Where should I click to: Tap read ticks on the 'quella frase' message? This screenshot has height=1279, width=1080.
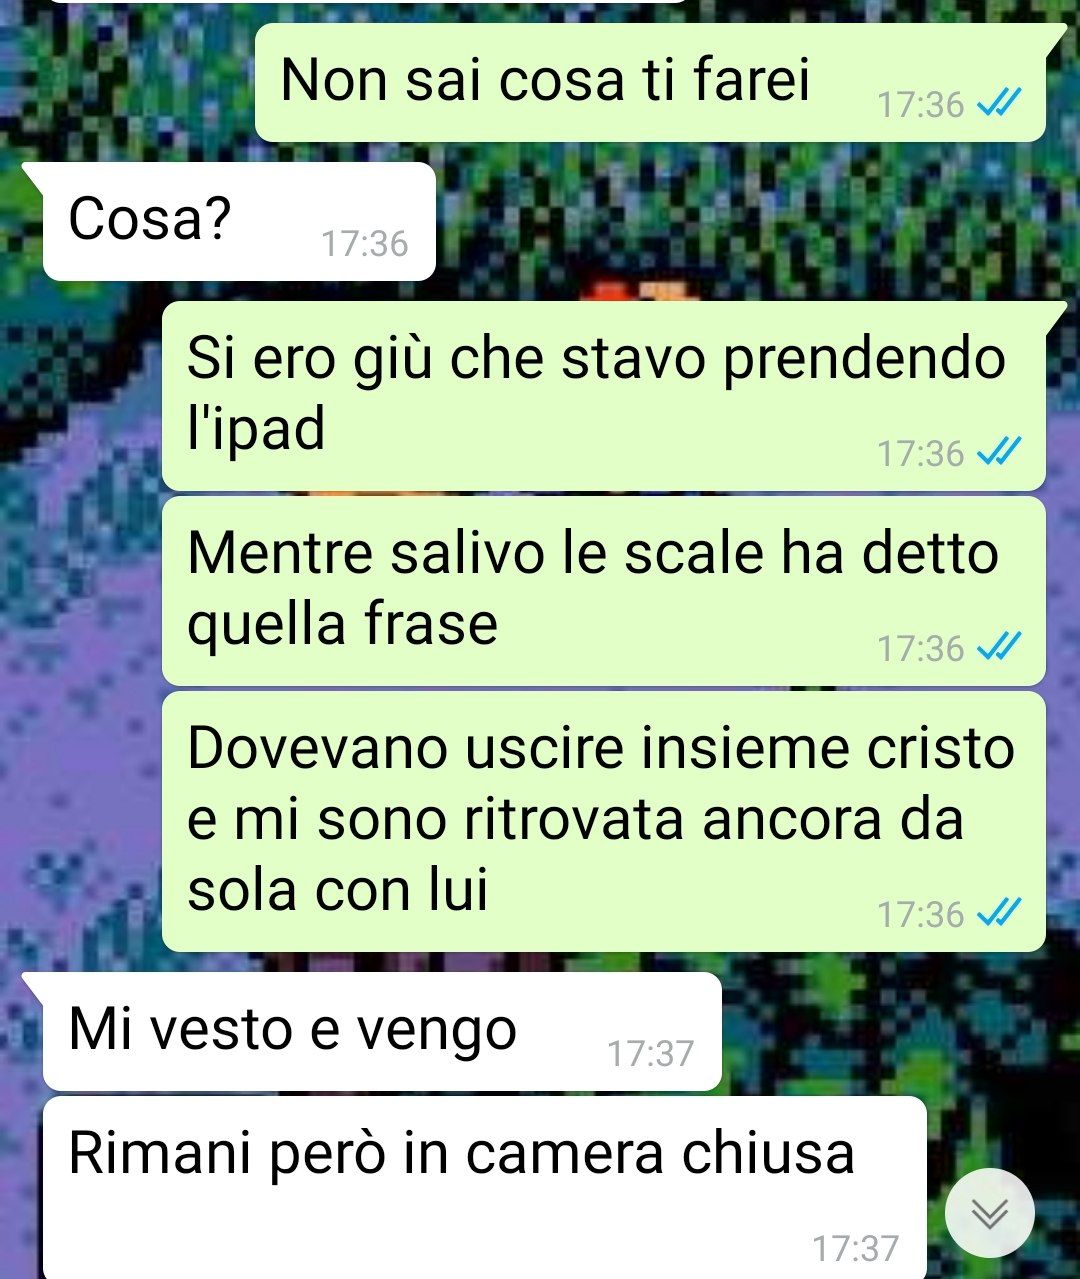[x=999, y=648]
